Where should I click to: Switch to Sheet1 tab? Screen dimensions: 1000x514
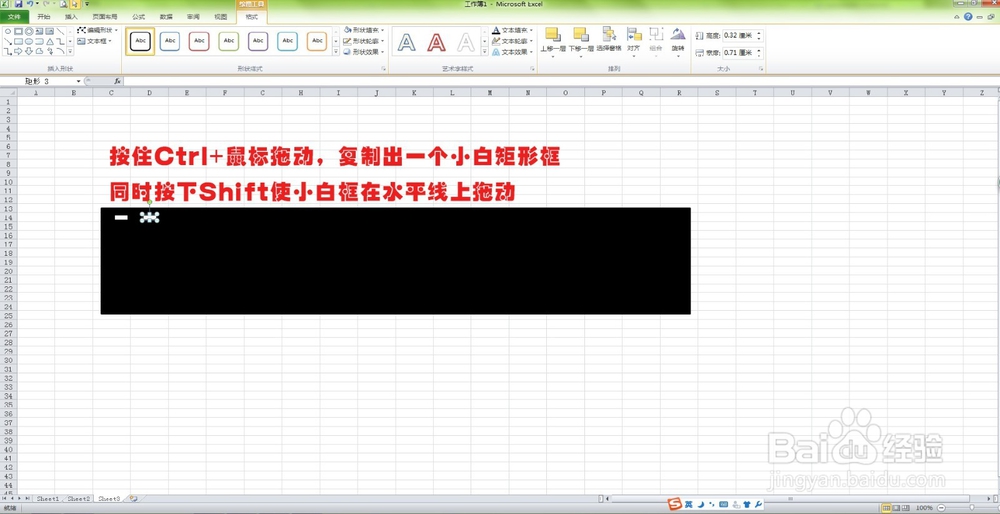tap(47, 498)
